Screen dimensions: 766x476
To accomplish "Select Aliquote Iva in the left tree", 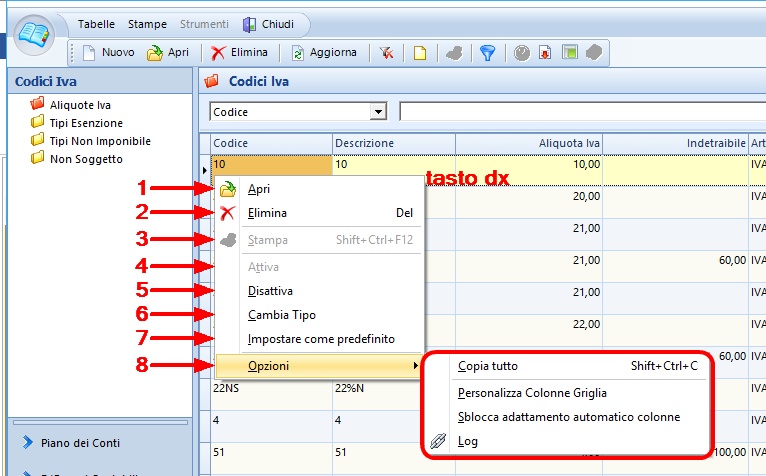I will click(x=80, y=104).
